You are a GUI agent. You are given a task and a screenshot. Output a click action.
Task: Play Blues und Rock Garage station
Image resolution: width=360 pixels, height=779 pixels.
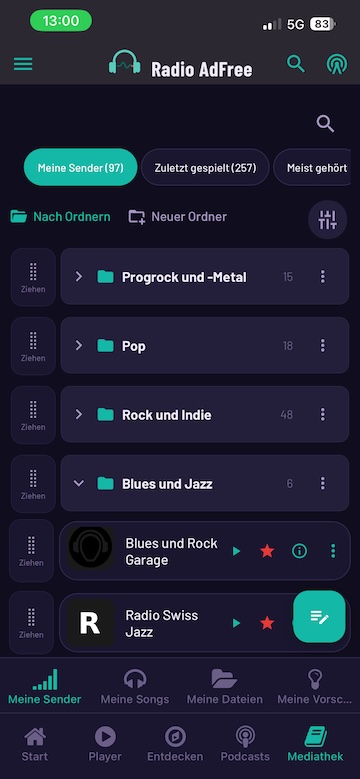click(236, 551)
